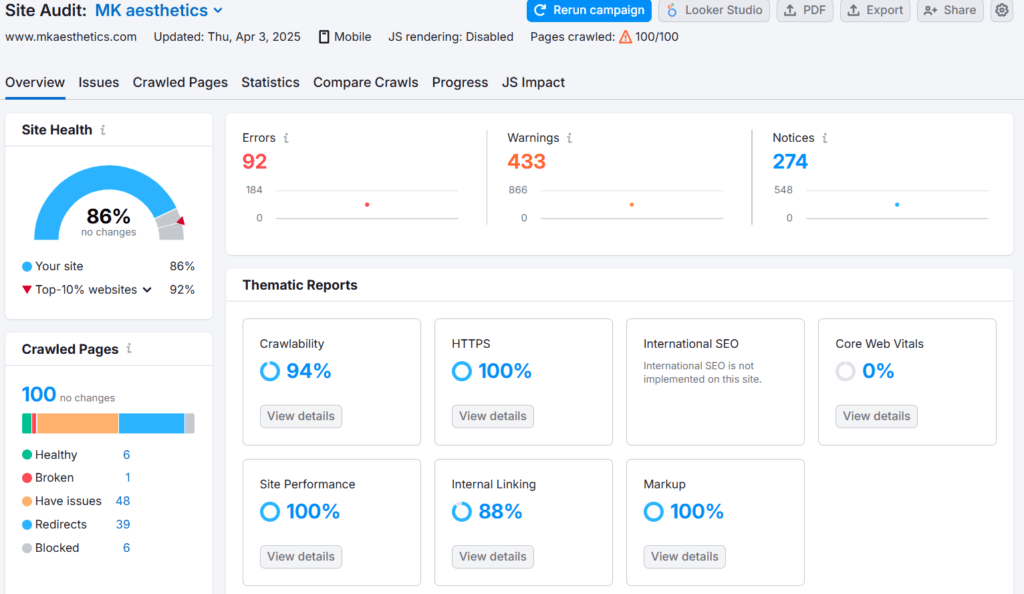Image resolution: width=1024 pixels, height=594 pixels.
Task: Click the warning triangle beside Pages crawled
Action: [x=625, y=37]
